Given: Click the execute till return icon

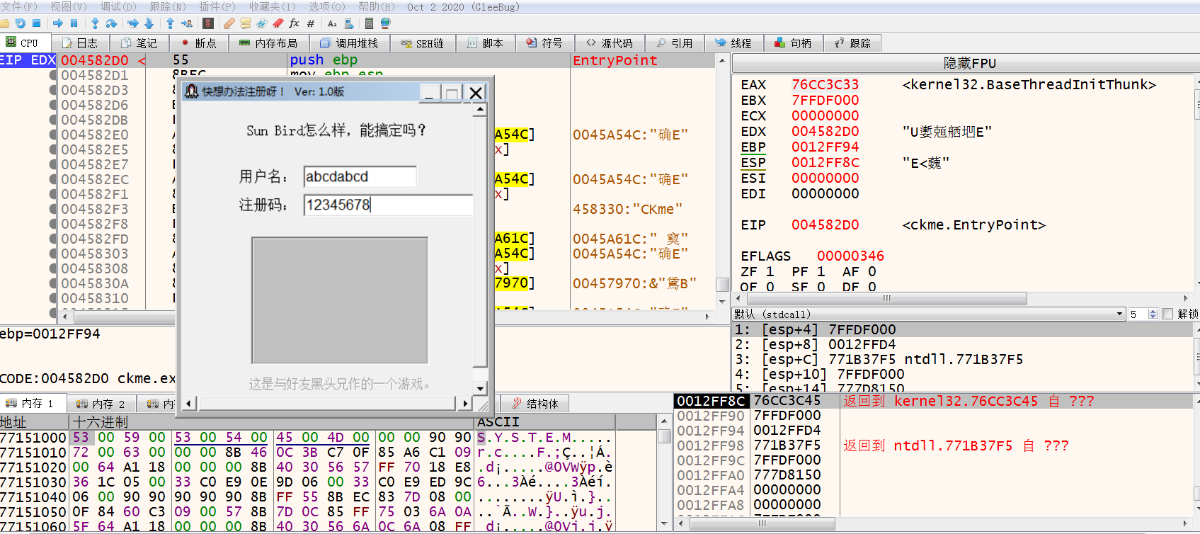Looking at the screenshot, I should coord(170,22).
